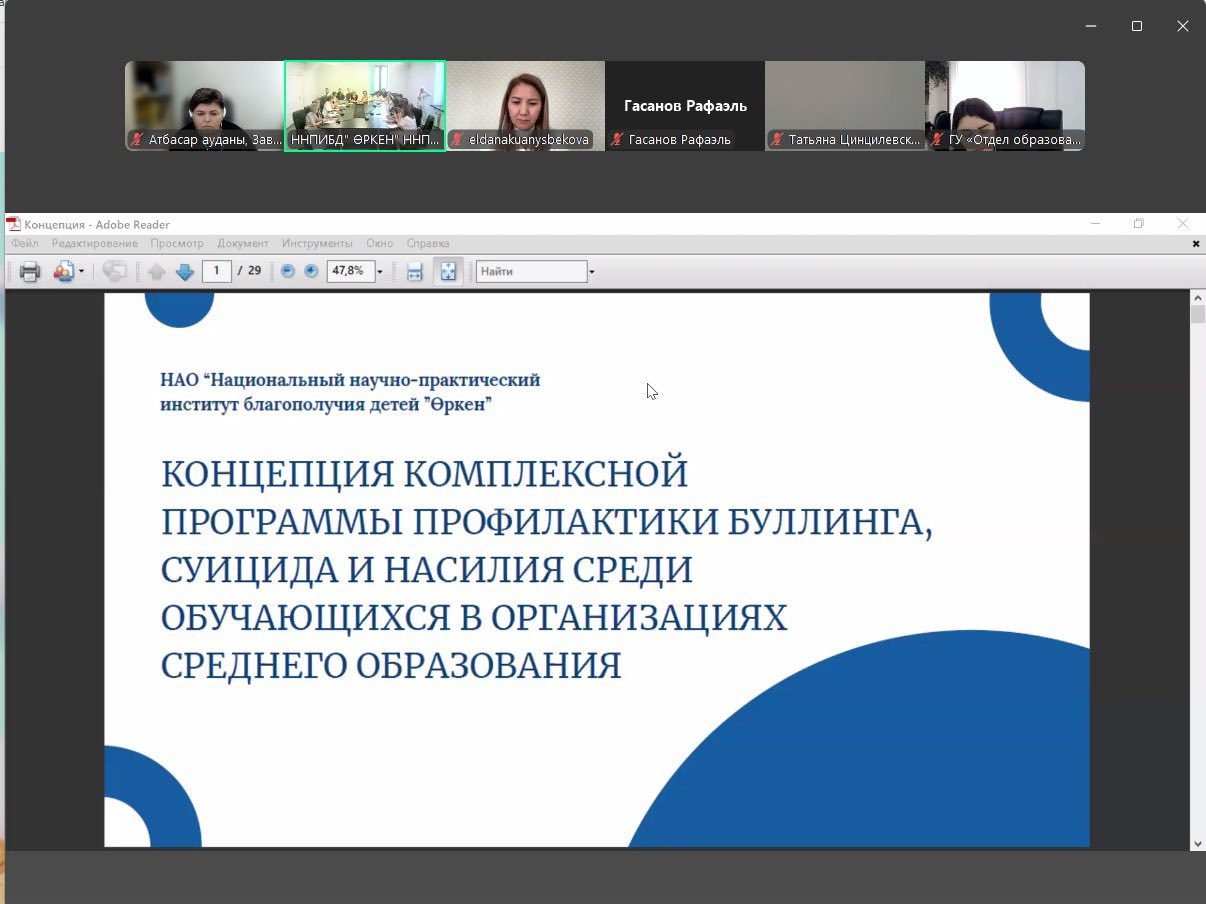1206x904 pixels.
Task: Click the 47,8% zoom value field
Action: click(350, 271)
